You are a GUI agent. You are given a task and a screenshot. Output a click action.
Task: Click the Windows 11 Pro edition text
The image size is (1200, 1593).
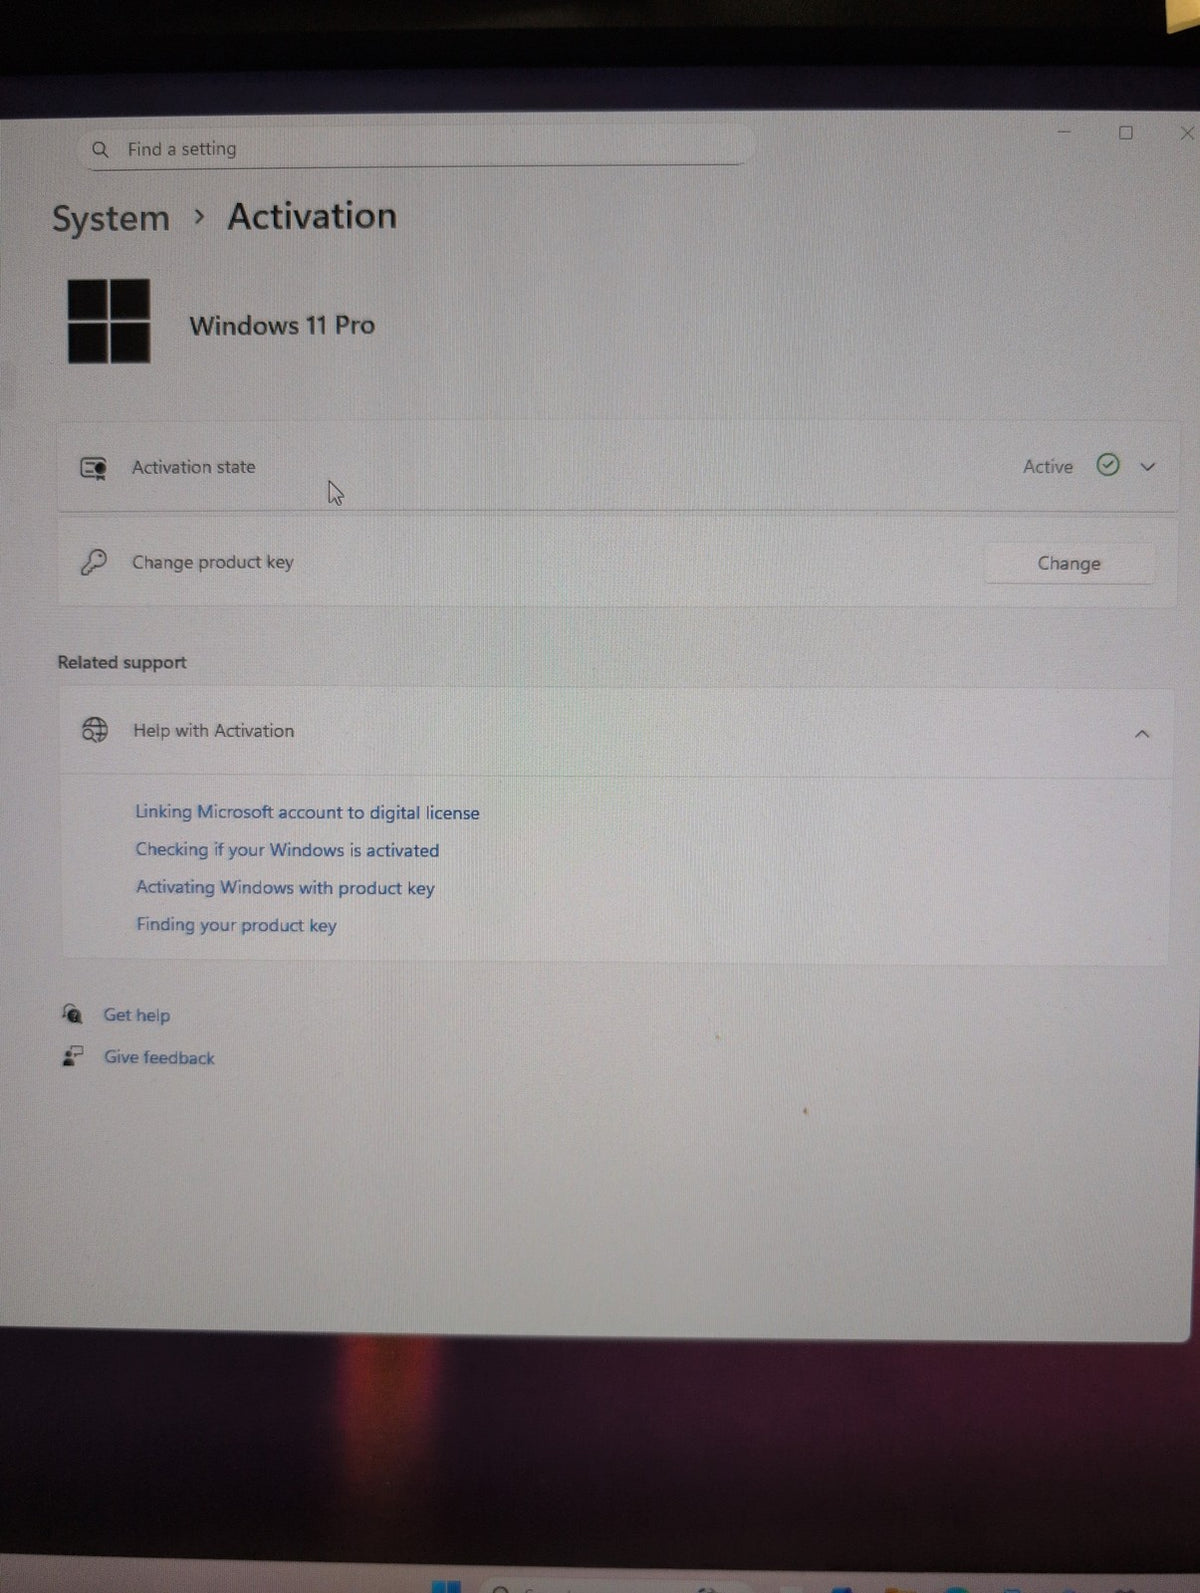(x=282, y=326)
